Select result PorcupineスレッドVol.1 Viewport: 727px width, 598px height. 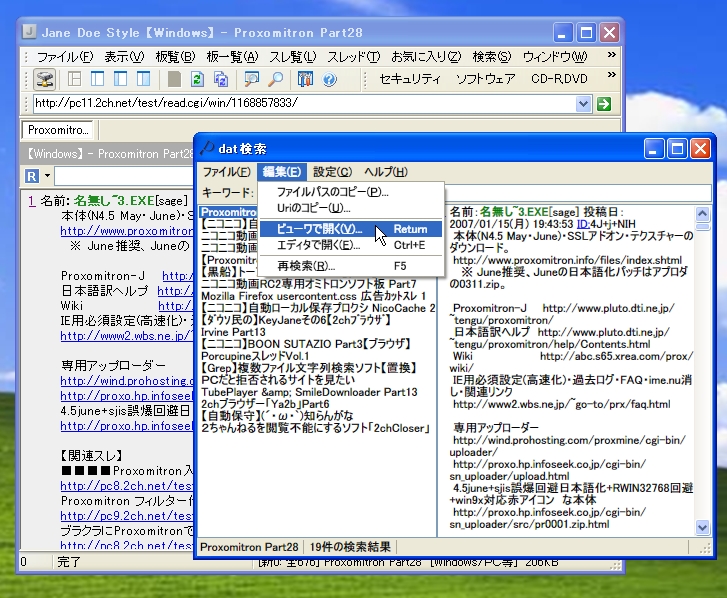[255, 356]
